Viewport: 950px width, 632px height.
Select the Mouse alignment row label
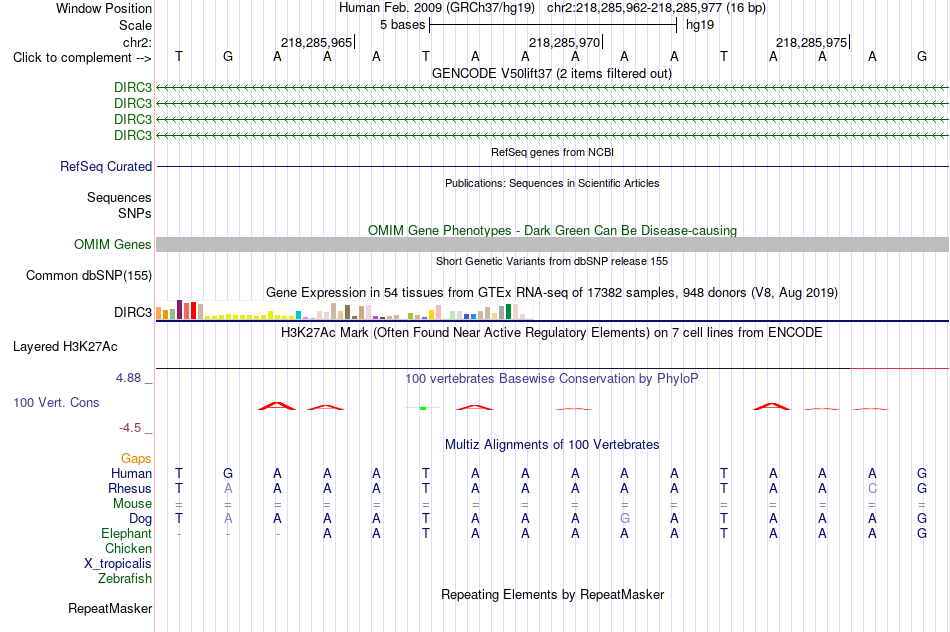(132, 504)
